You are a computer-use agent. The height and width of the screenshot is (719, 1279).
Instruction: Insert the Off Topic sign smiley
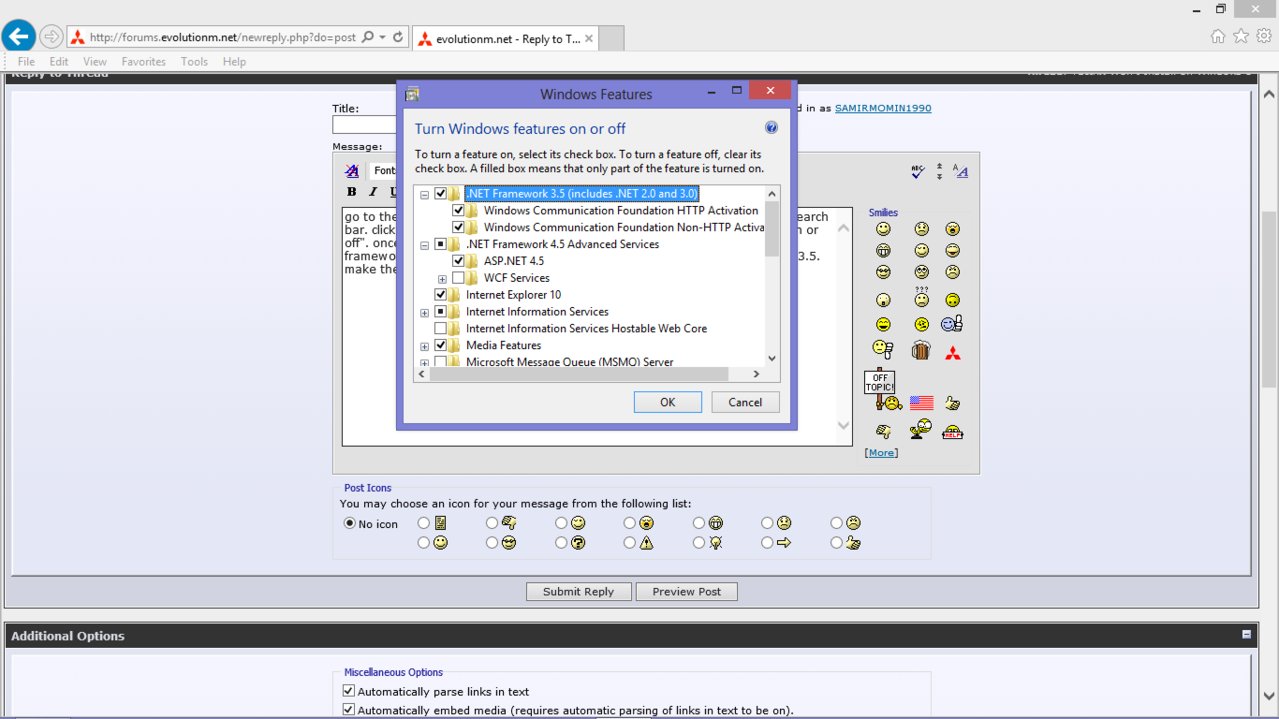pyautogui.click(x=882, y=390)
